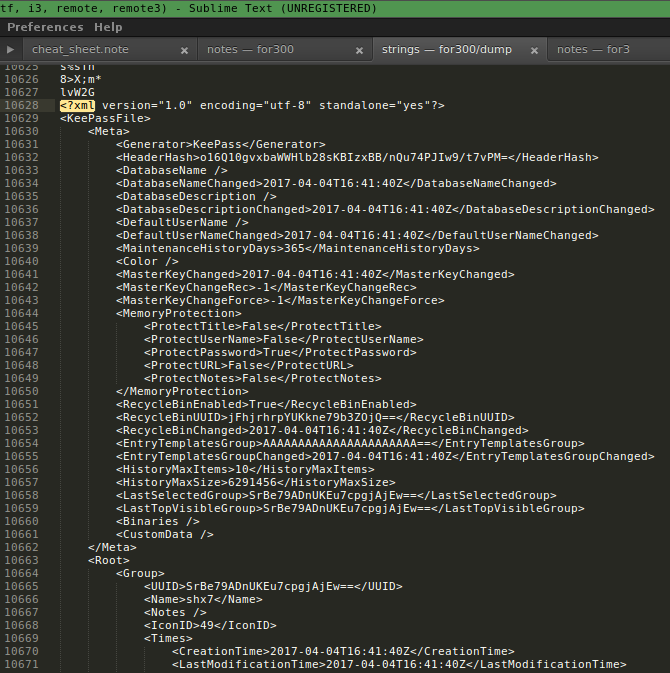
Task: Click the <Notes /> line
Action: click(x=175, y=612)
